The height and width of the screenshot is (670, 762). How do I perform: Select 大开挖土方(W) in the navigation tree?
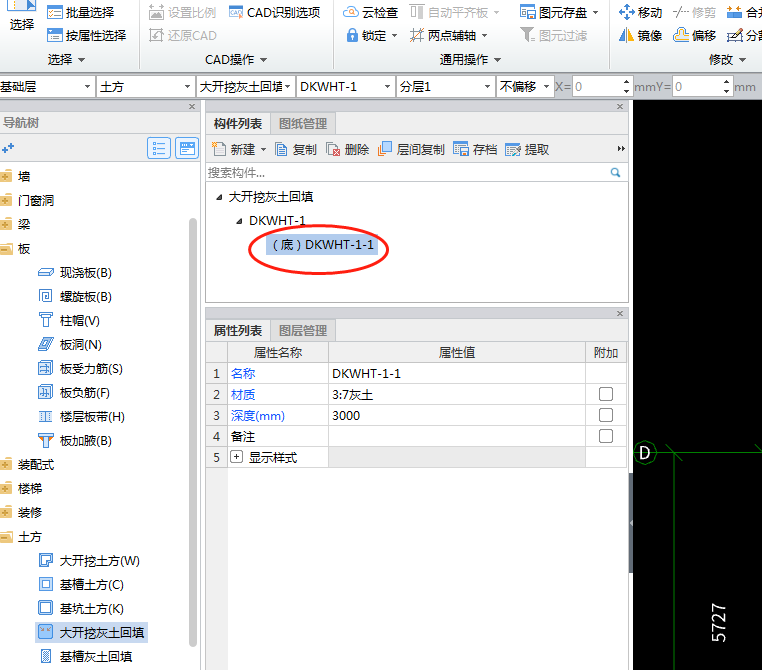pos(89,561)
